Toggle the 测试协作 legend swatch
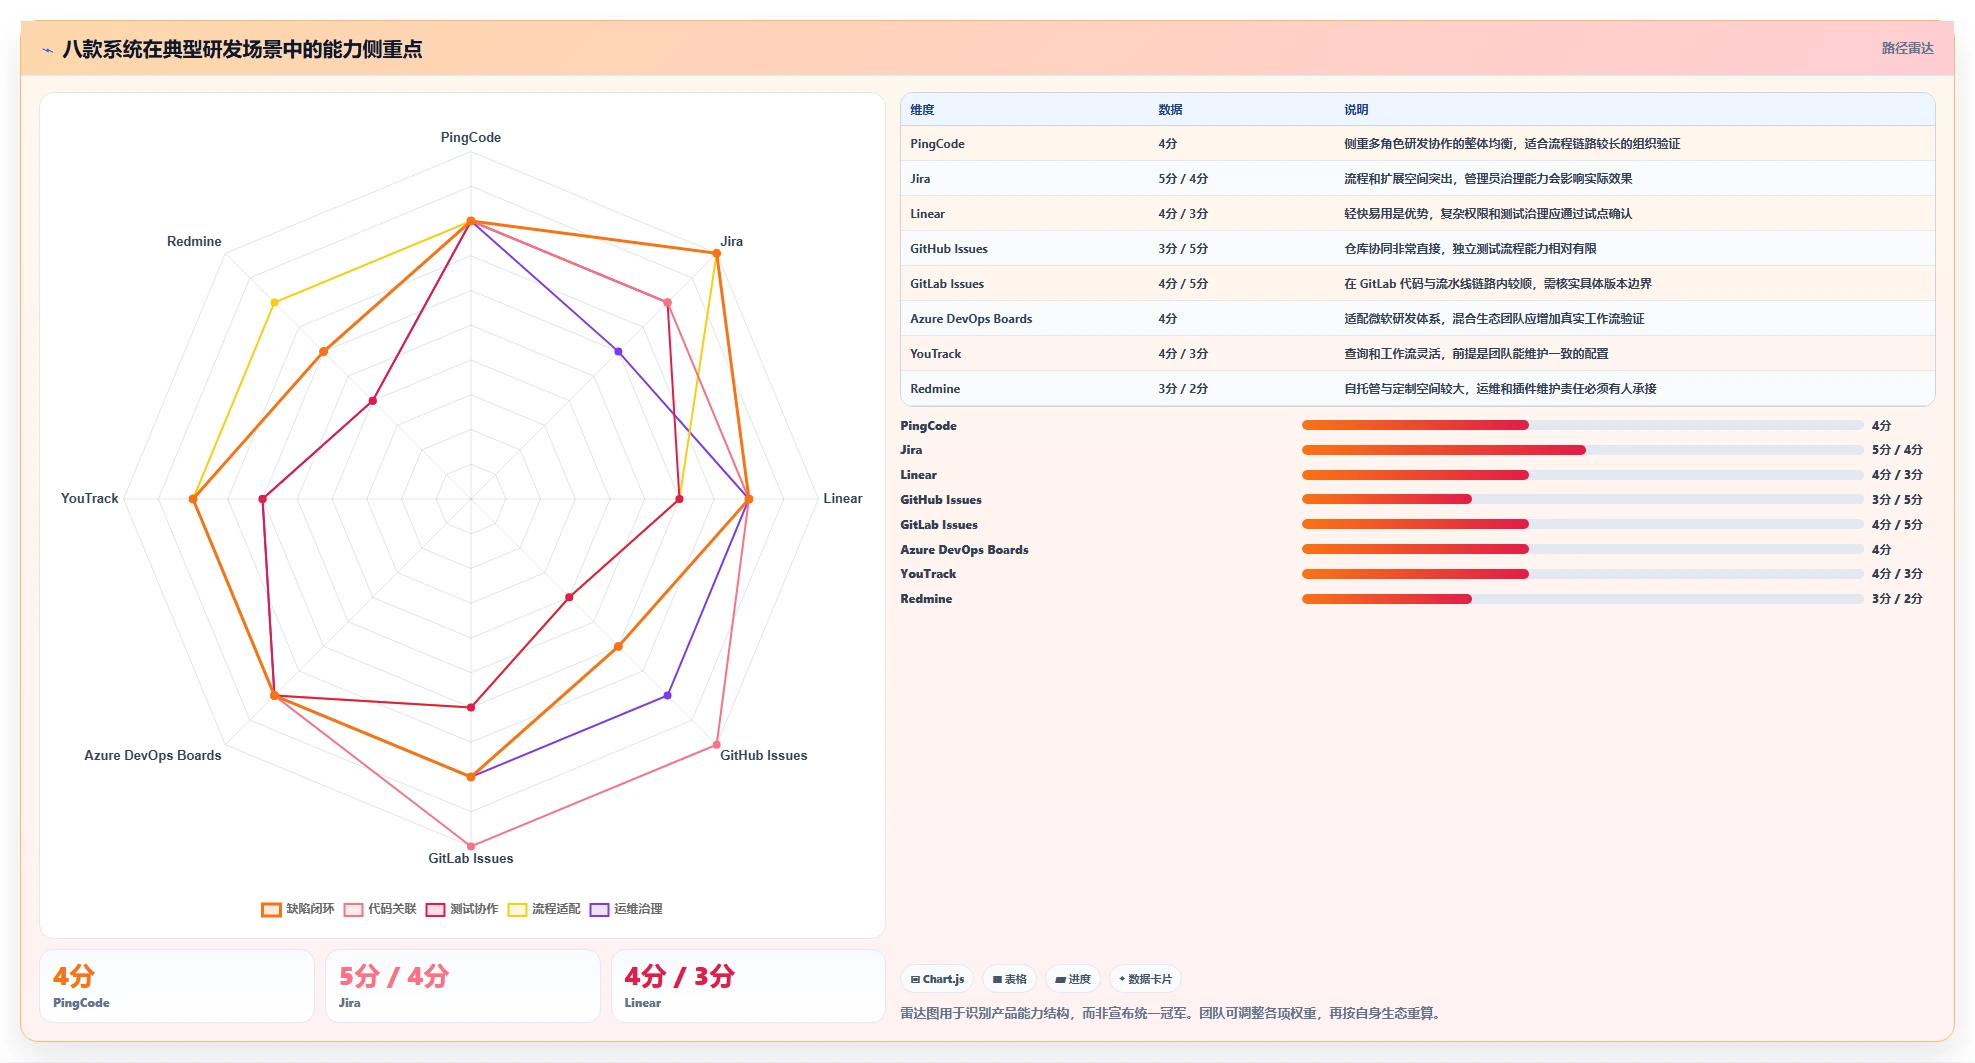Image resolution: width=1975 pixels, height=1063 pixels. pos(435,909)
